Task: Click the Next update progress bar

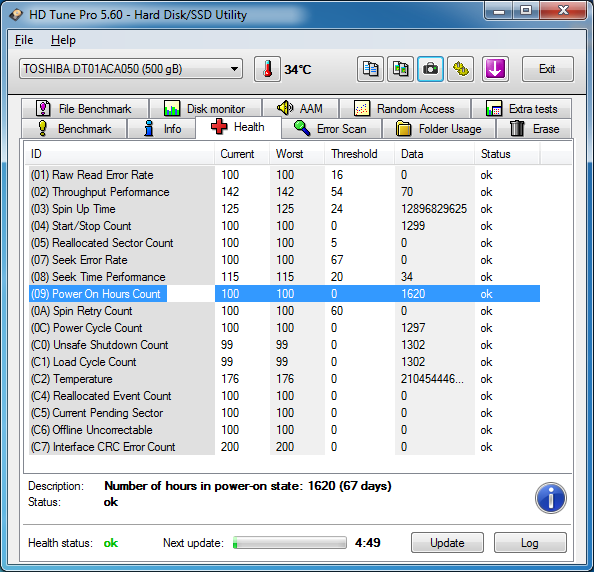Action: [290, 542]
